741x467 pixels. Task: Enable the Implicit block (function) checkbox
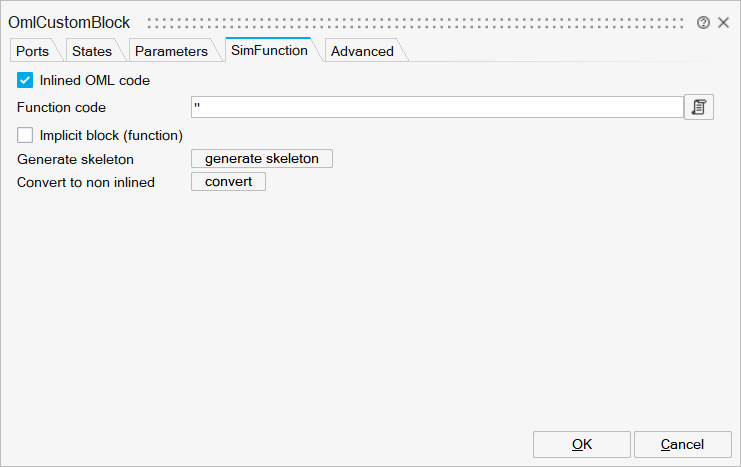[x=26, y=135]
